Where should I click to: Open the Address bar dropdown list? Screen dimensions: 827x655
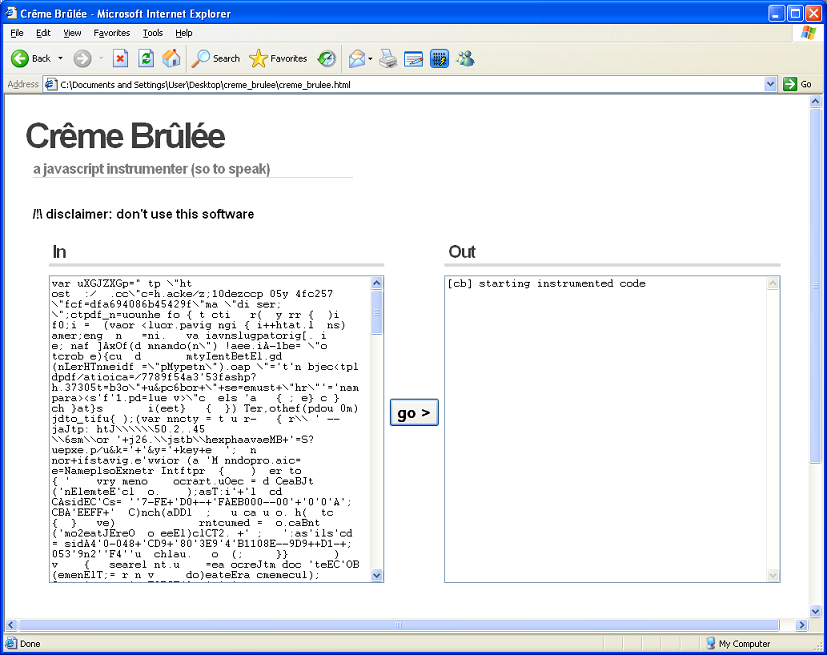771,84
